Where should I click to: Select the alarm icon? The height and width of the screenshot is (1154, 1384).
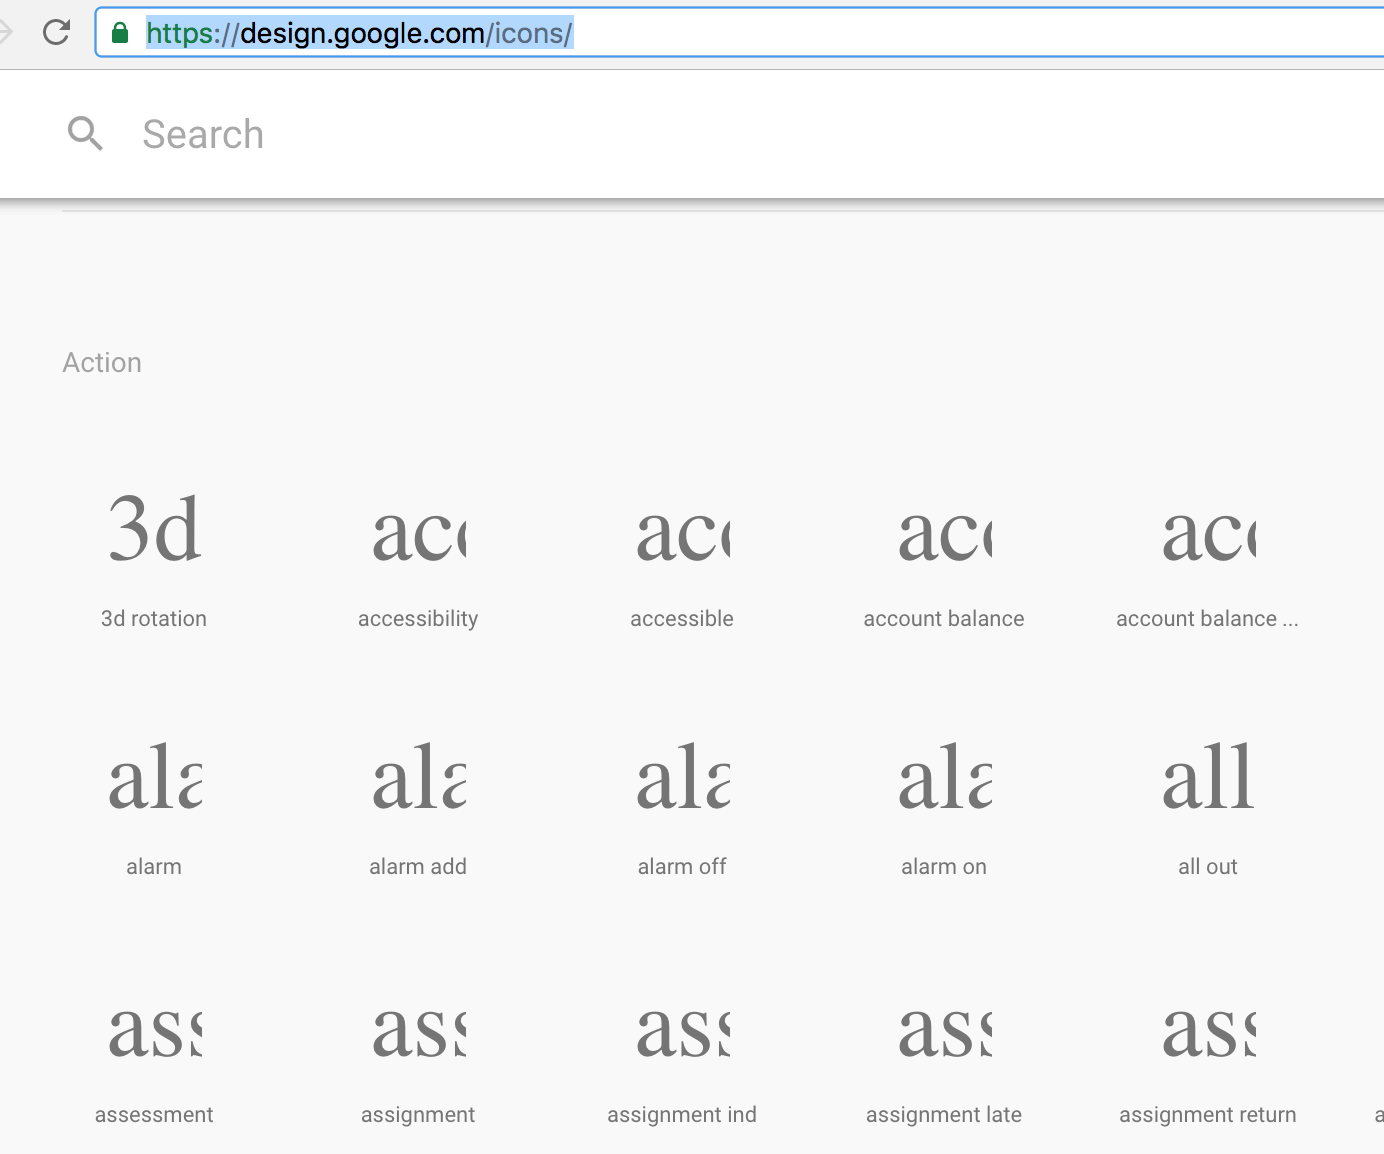[154, 780]
